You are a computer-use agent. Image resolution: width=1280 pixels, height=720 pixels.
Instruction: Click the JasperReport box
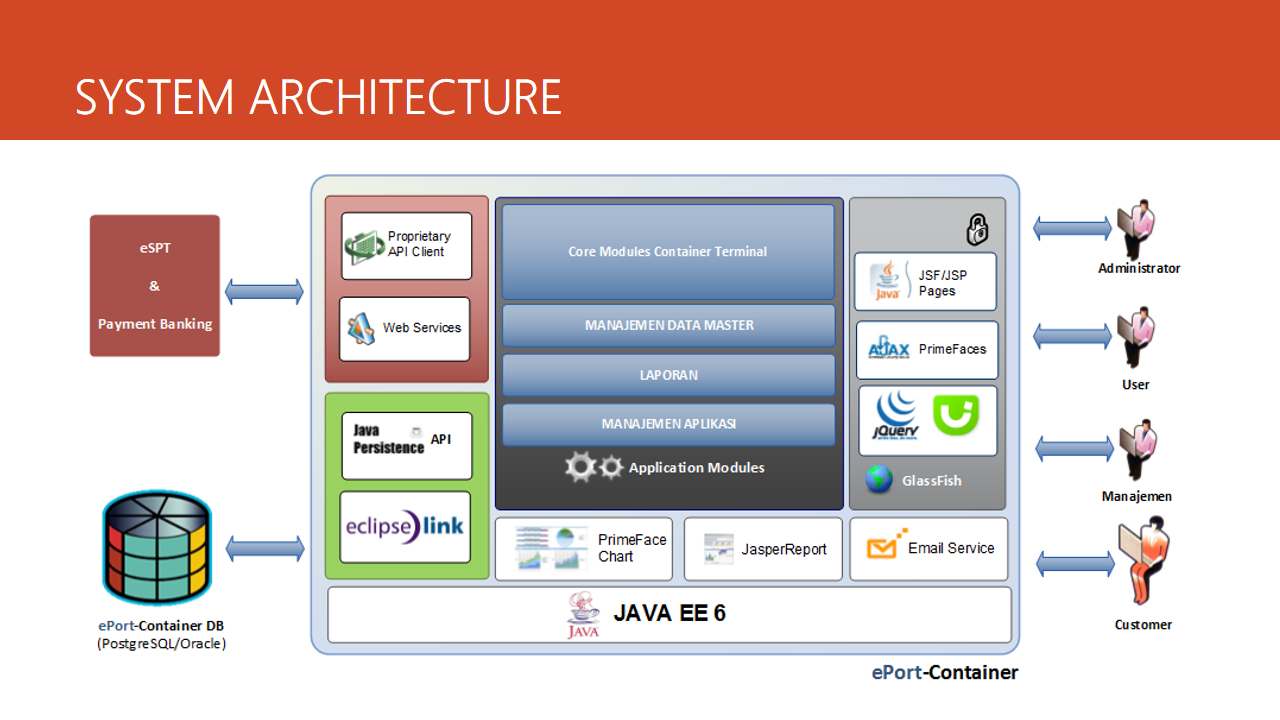763,549
